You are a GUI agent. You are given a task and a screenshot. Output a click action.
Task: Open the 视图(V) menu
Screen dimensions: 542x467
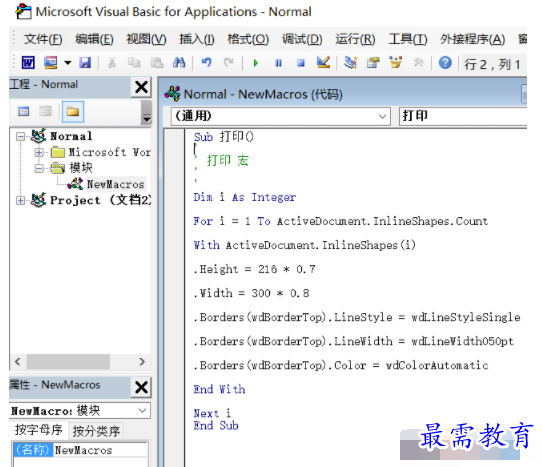point(147,39)
